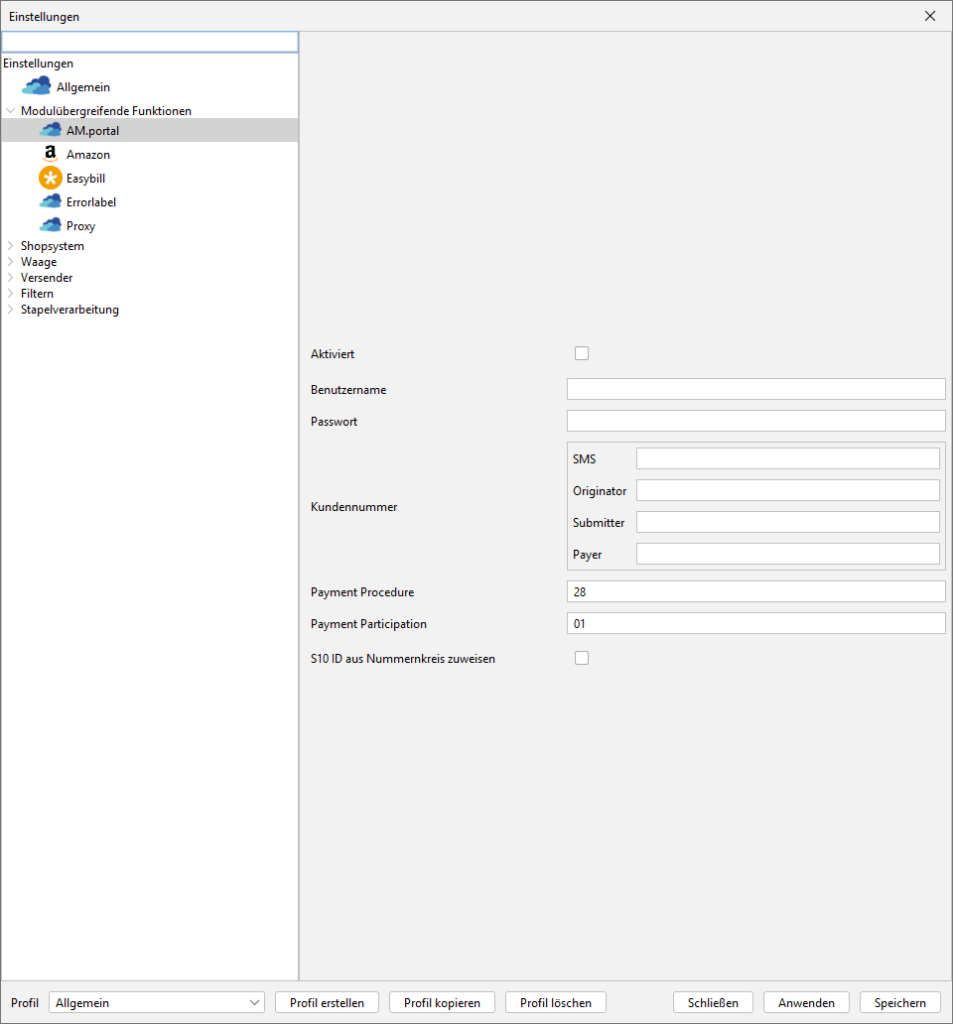Collapse Modulübergreifende Funktionen tree node
This screenshot has width=953, height=1024.
(x=10, y=111)
